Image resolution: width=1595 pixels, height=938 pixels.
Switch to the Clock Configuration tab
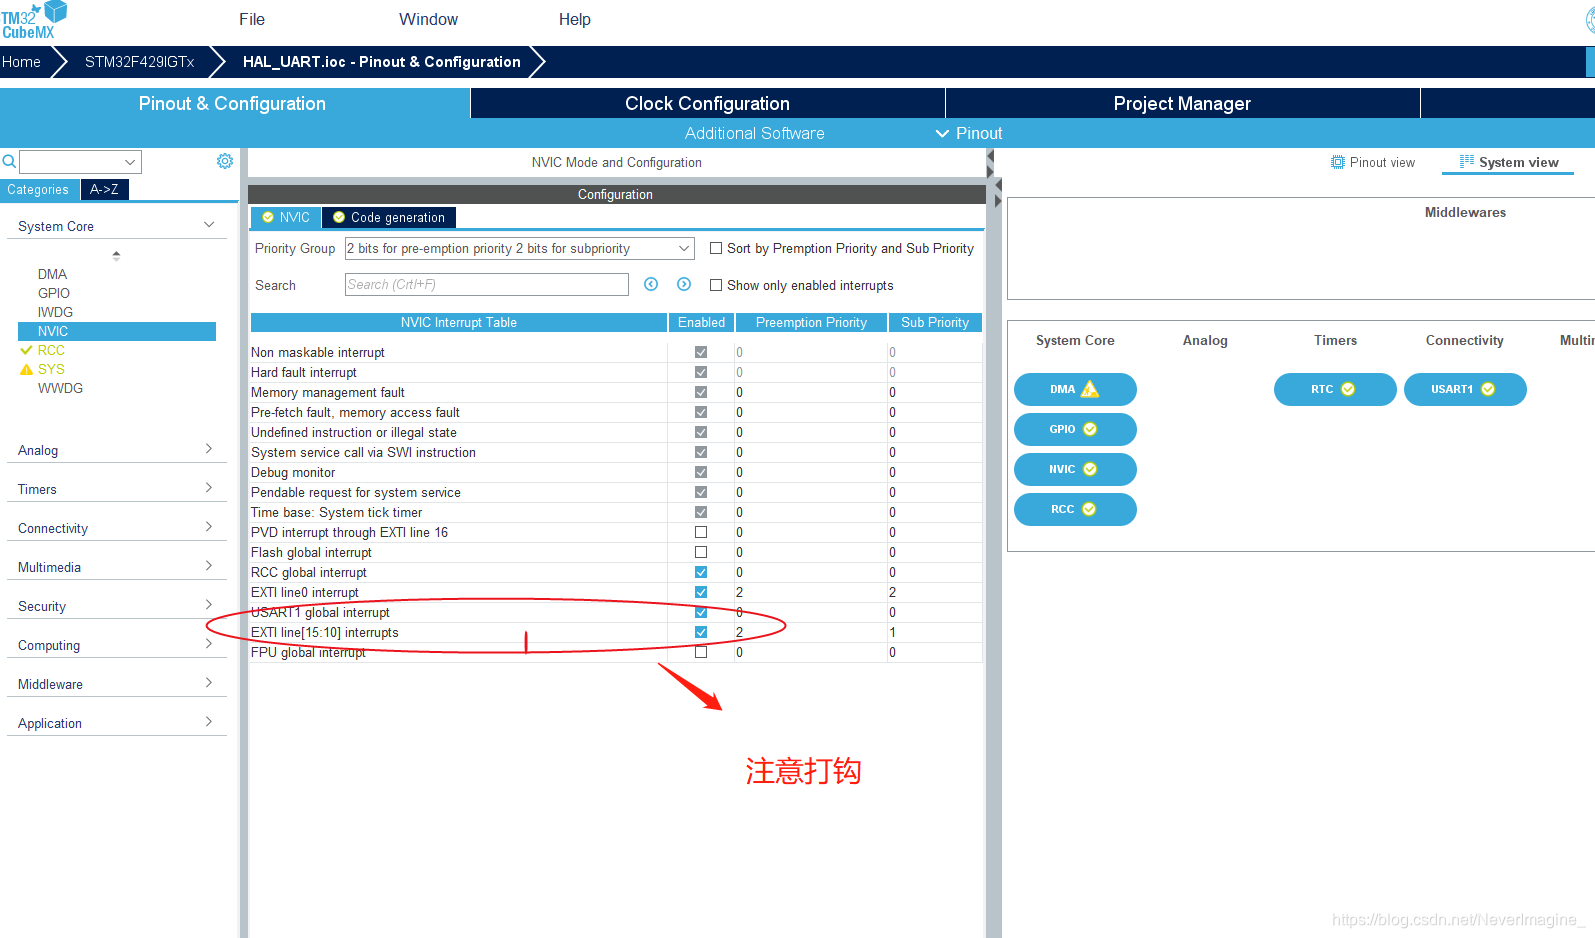coord(707,103)
